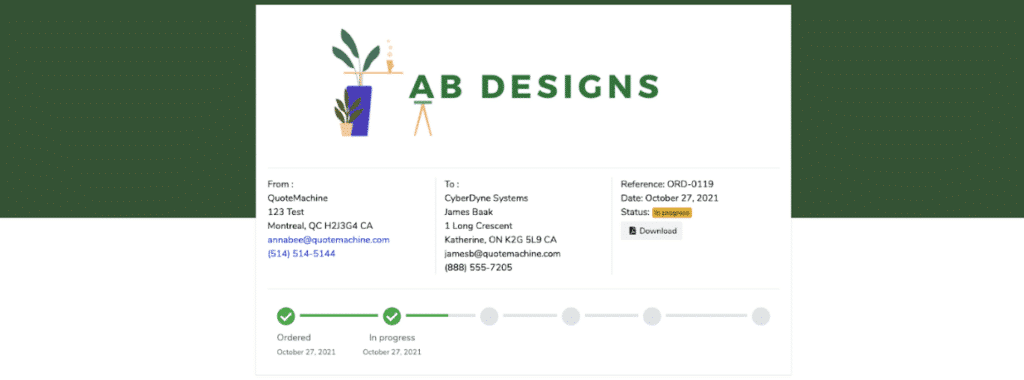Click the 123 Test address line
Image resolution: width=1024 pixels, height=380 pixels.
(286, 212)
